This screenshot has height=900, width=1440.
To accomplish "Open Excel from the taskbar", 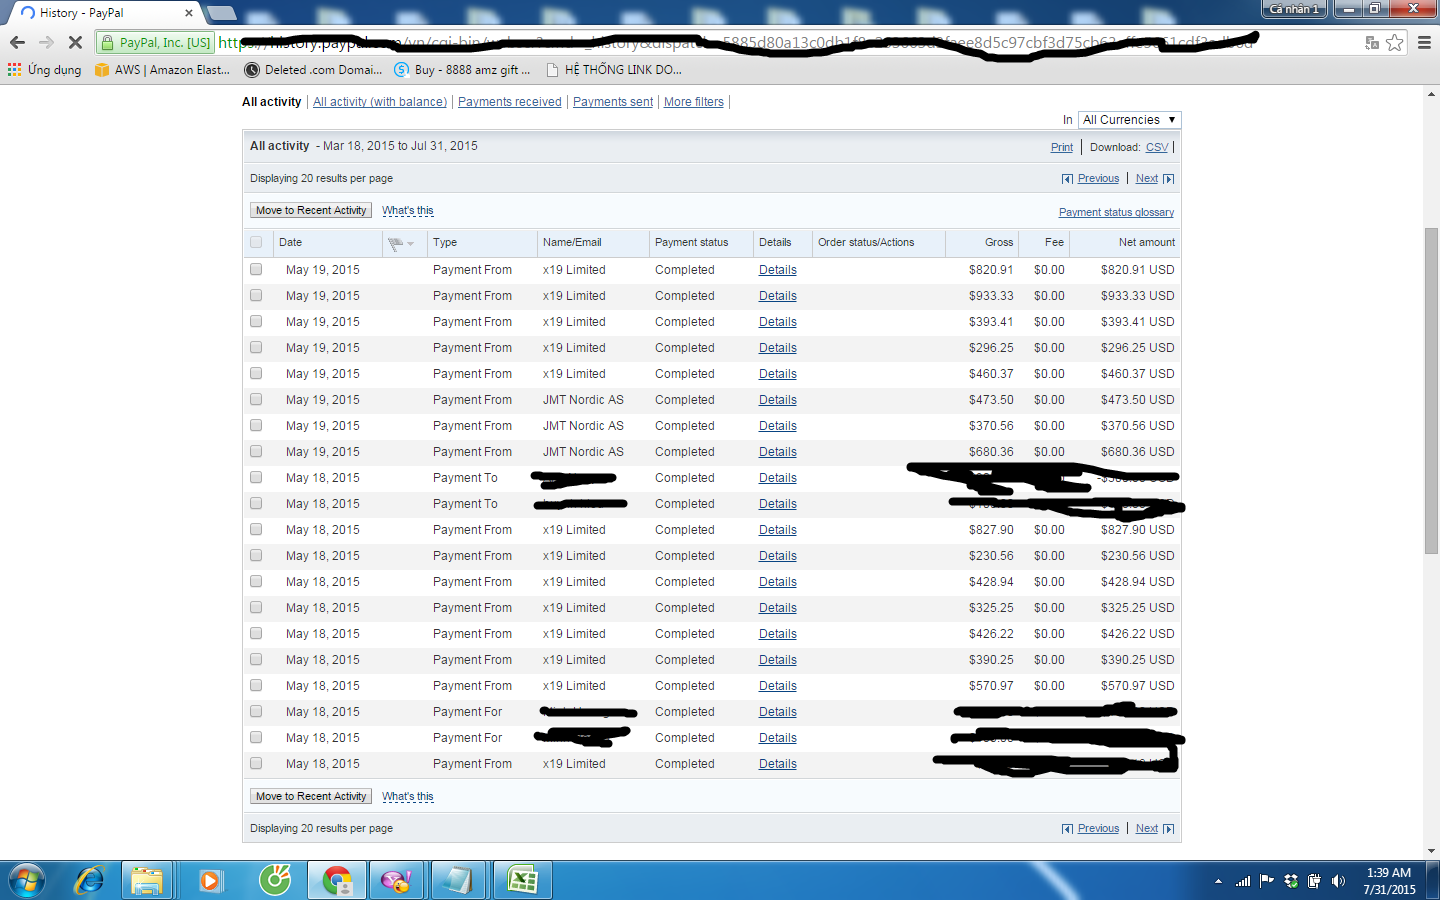I will 523,881.
